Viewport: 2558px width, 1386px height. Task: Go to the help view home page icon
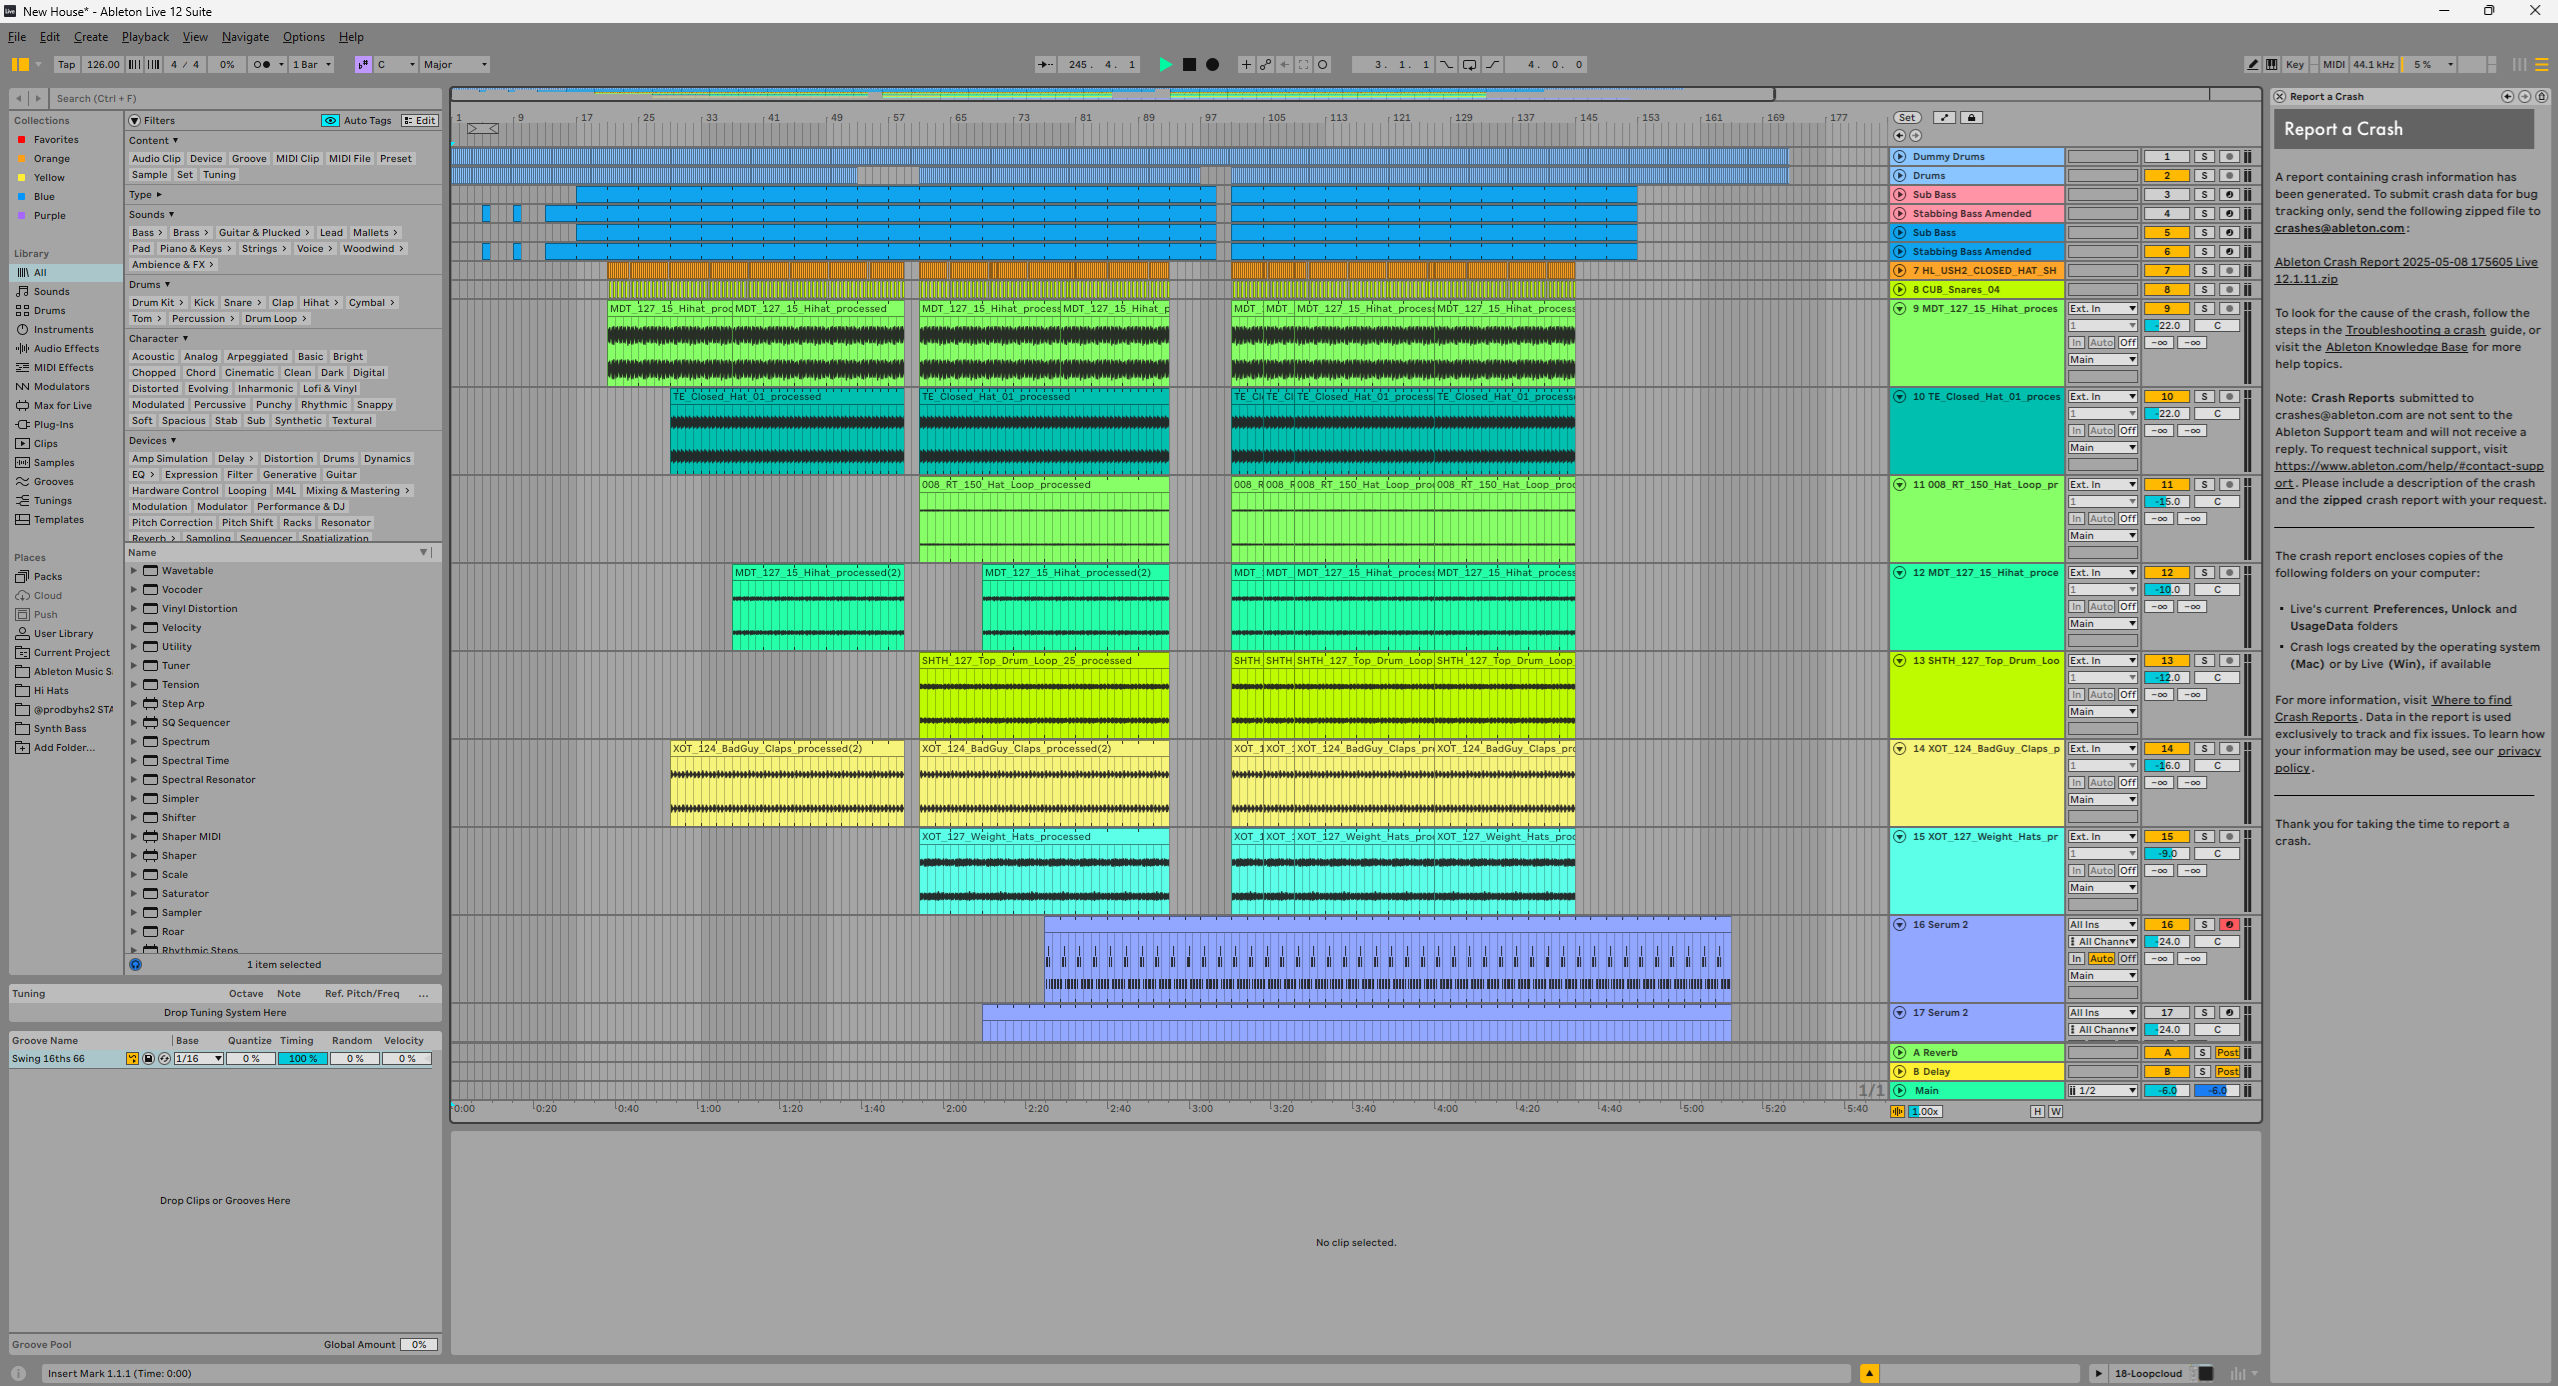coord(2541,97)
